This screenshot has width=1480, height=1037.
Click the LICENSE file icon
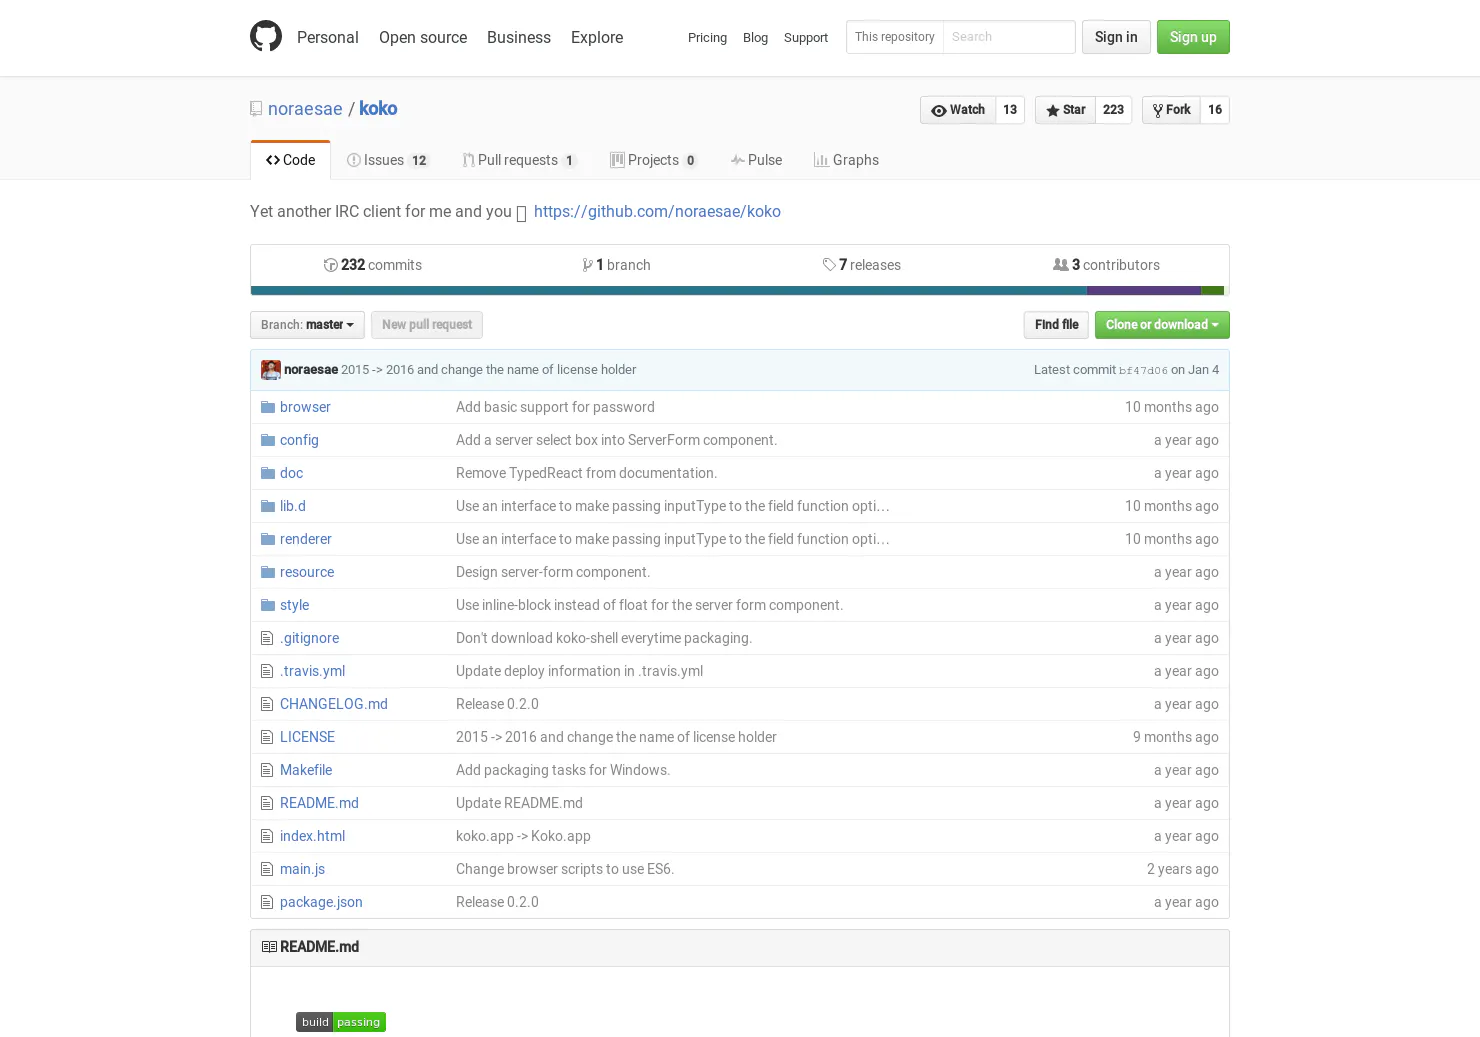(x=266, y=737)
